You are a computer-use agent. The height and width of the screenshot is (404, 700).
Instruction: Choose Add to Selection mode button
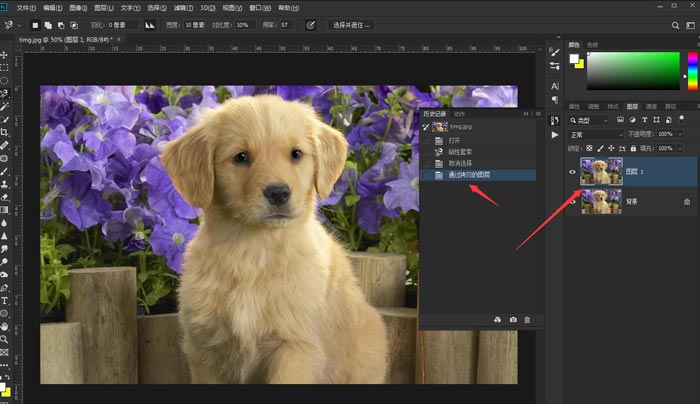48,25
